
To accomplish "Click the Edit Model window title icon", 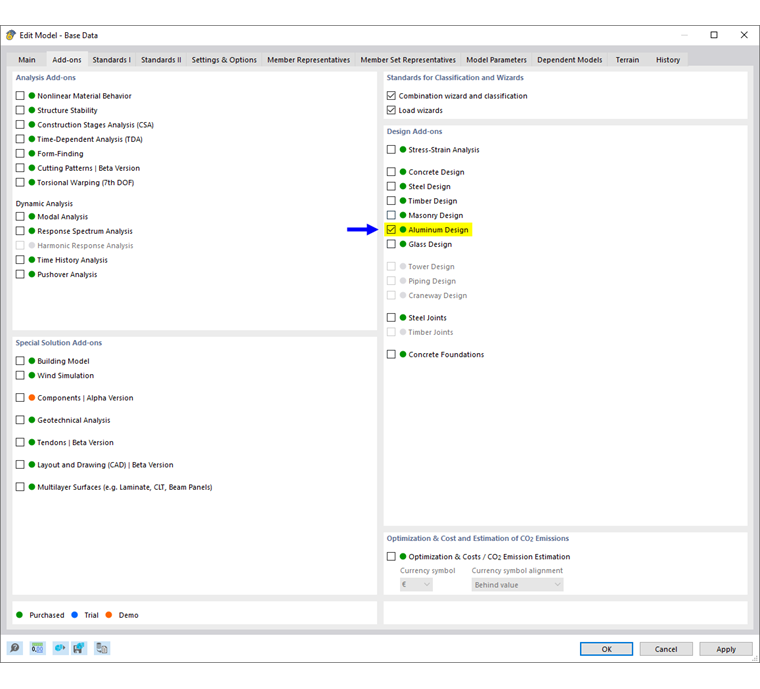I will [11, 35].
